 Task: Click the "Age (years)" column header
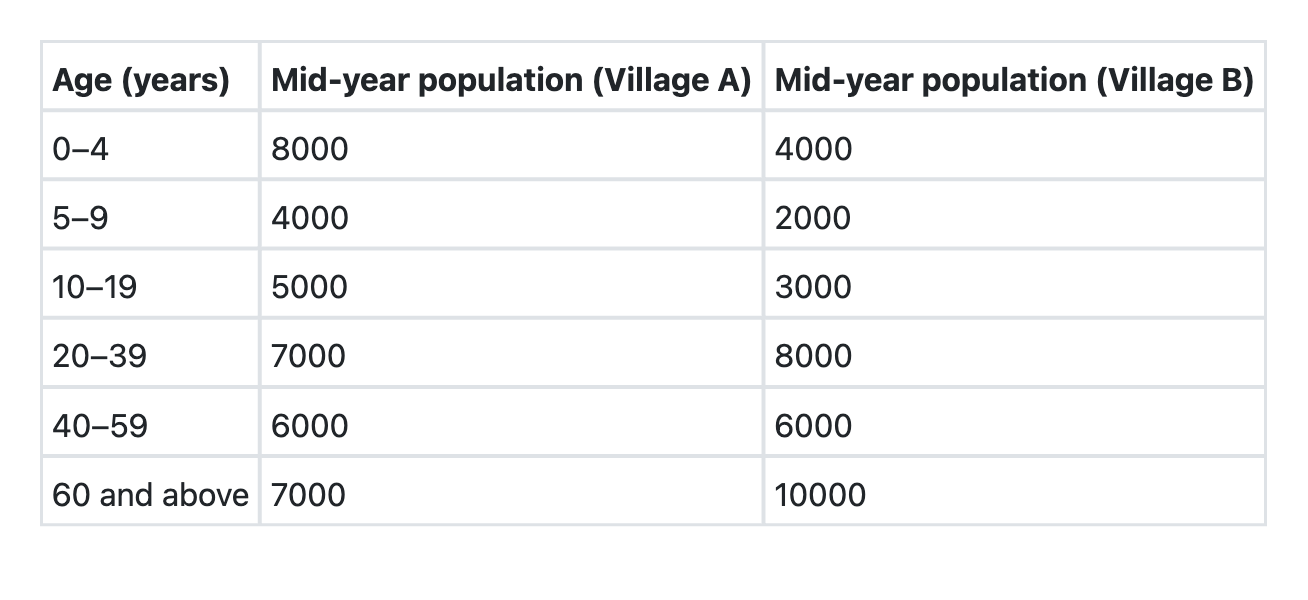click(141, 80)
